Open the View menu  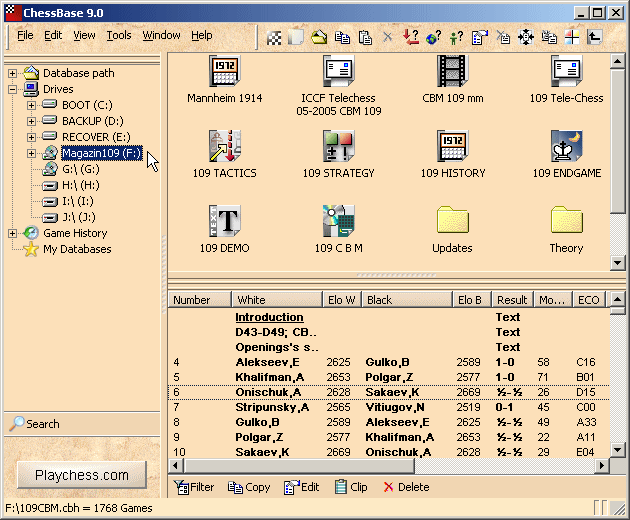84,35
